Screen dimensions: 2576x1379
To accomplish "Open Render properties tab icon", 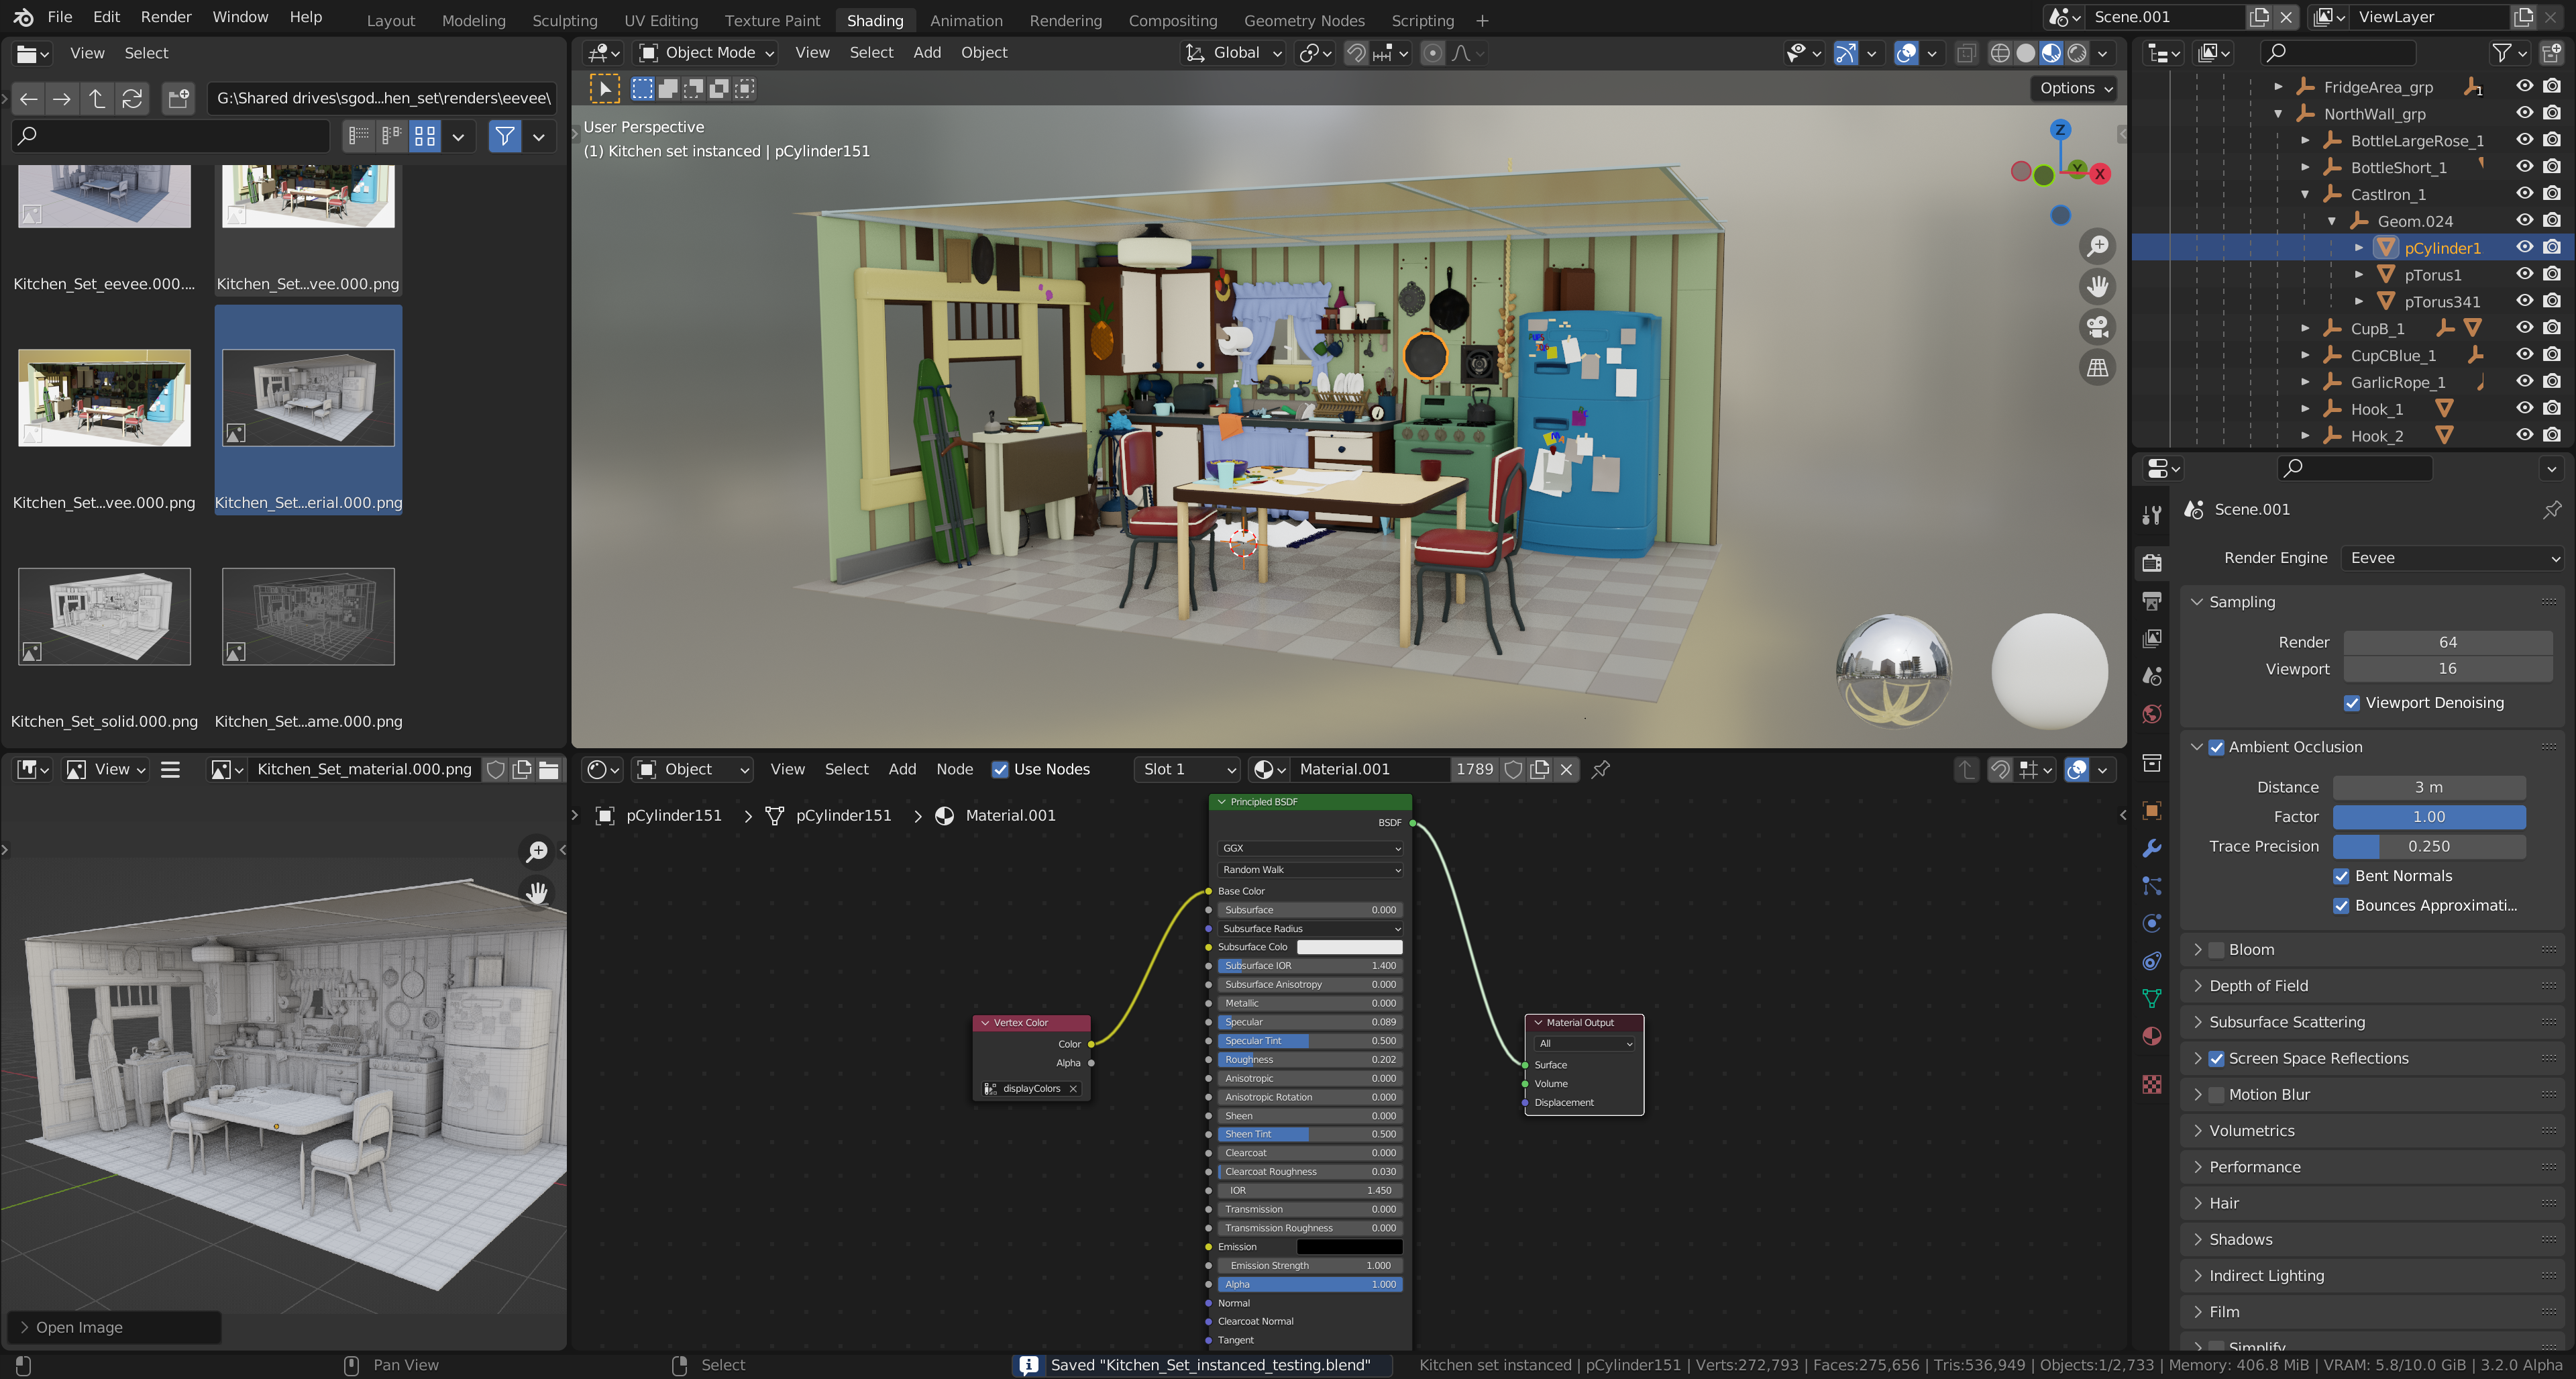I will pos(2152,563).
